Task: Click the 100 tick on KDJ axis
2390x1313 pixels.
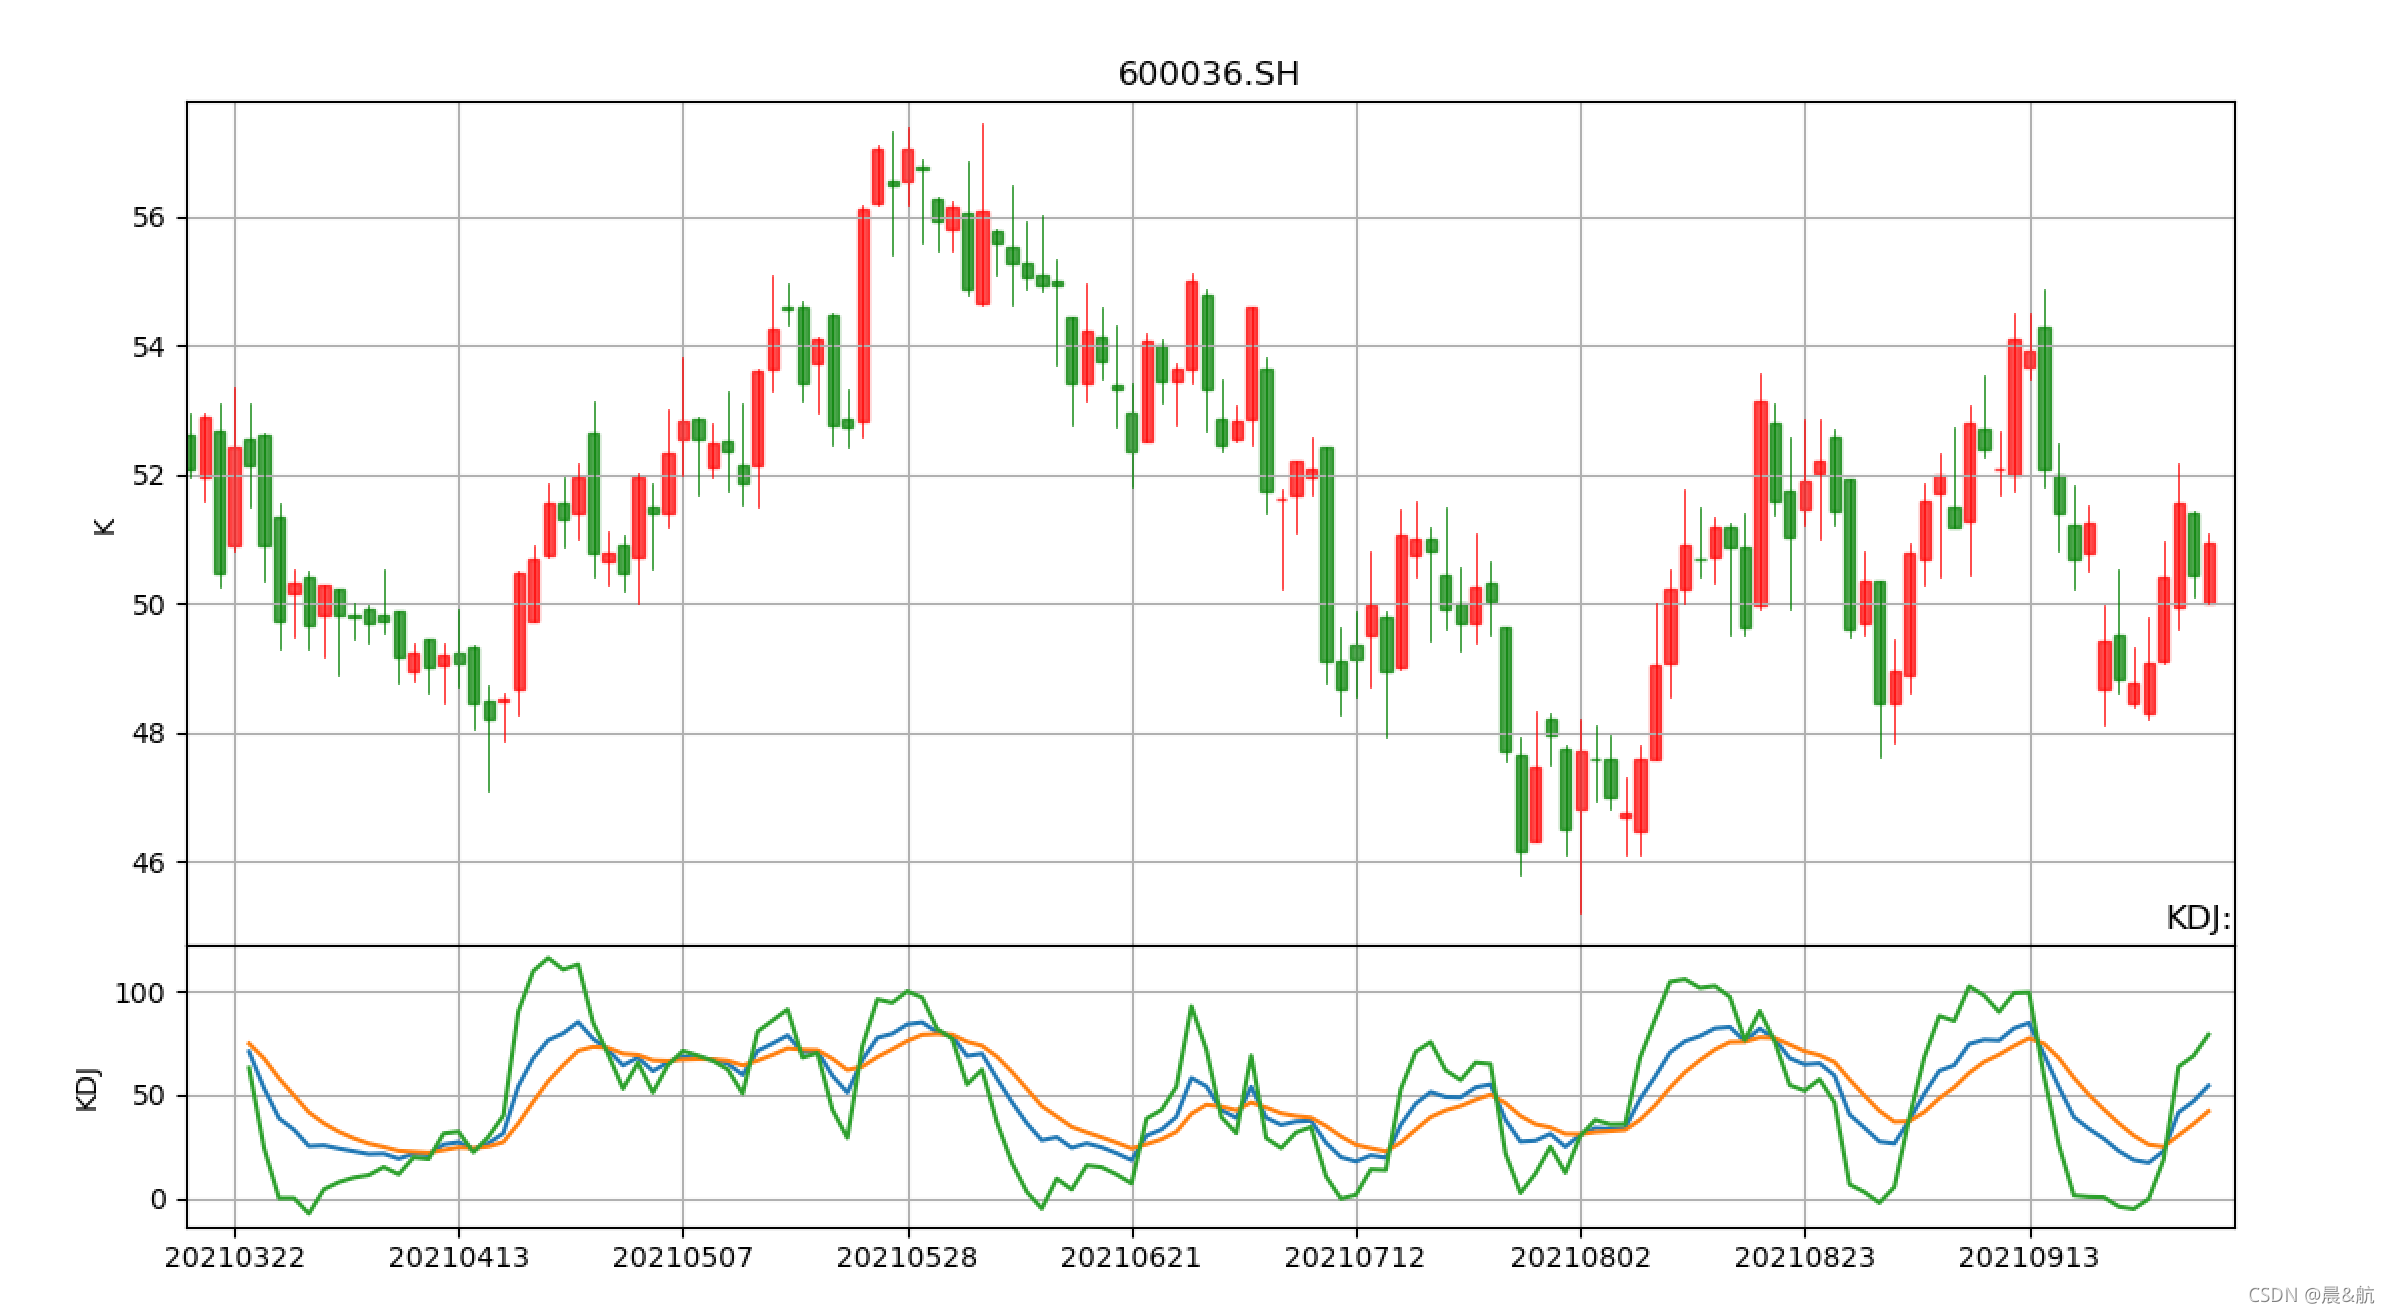Action: 139,993
